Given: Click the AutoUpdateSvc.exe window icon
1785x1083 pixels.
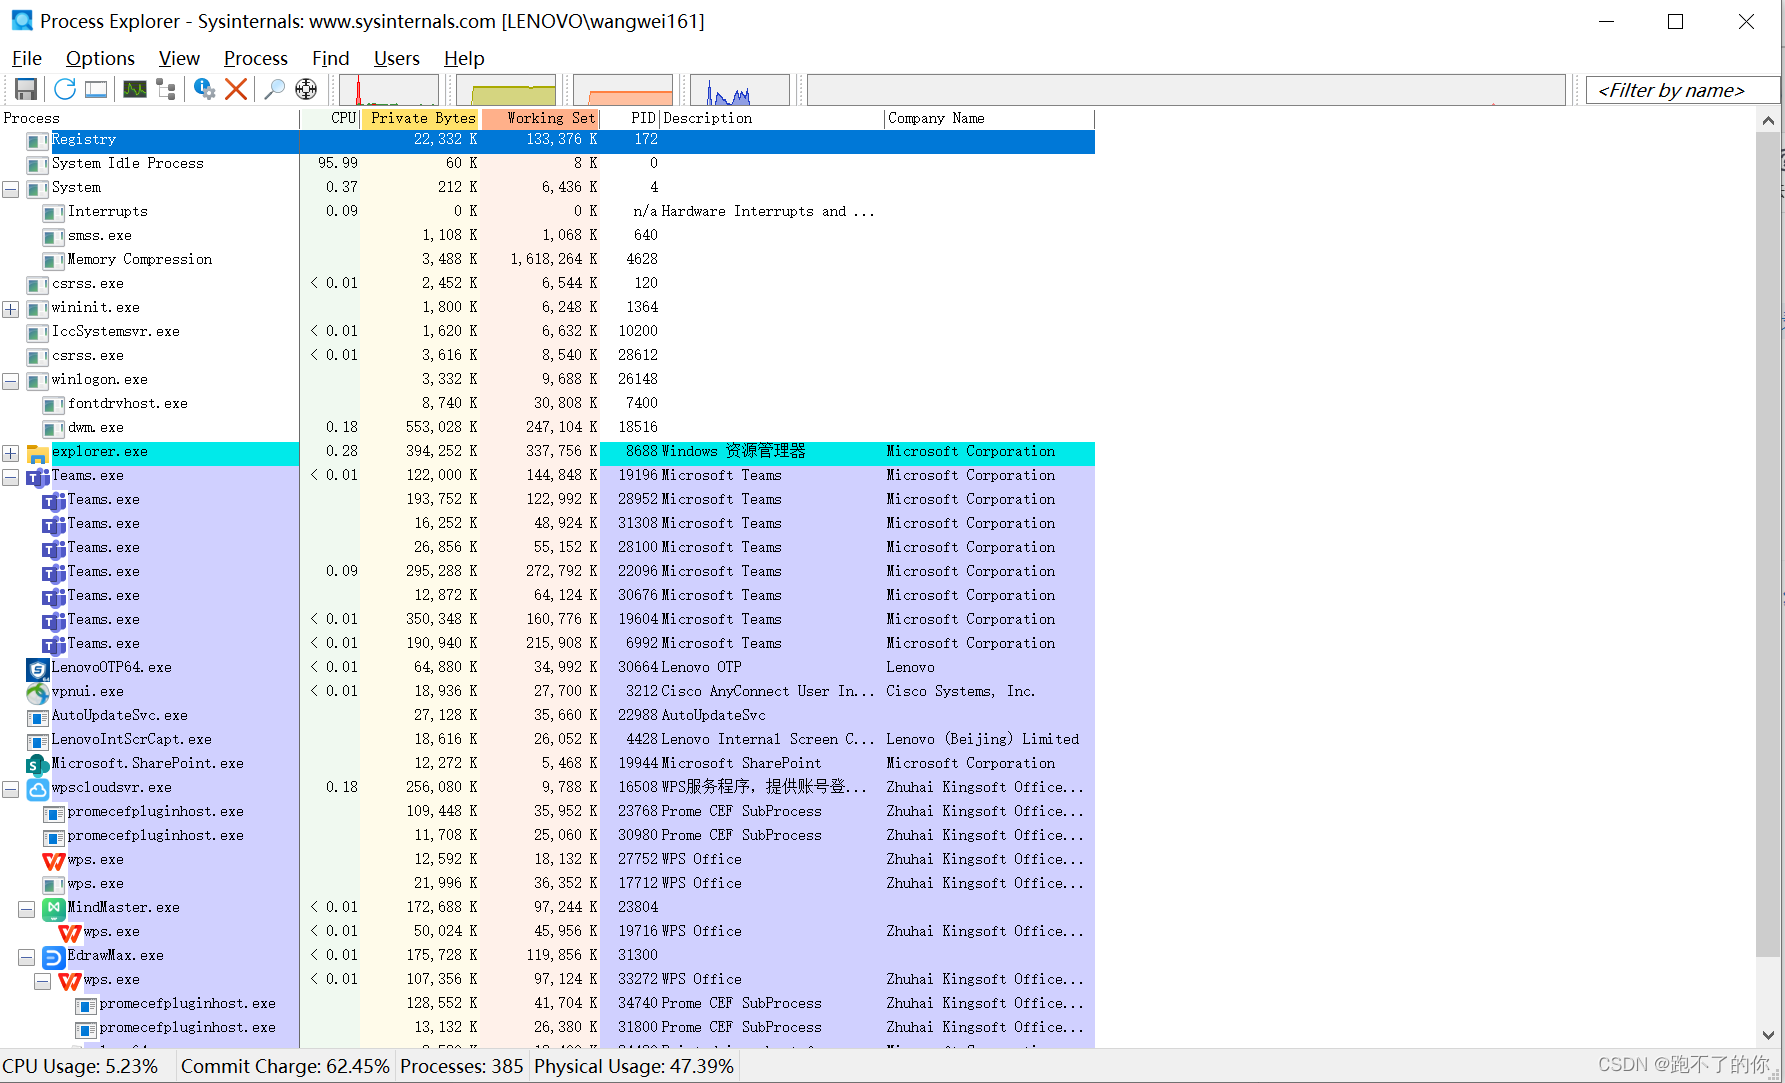Looking at the screenshot, I should pos(38,717).
